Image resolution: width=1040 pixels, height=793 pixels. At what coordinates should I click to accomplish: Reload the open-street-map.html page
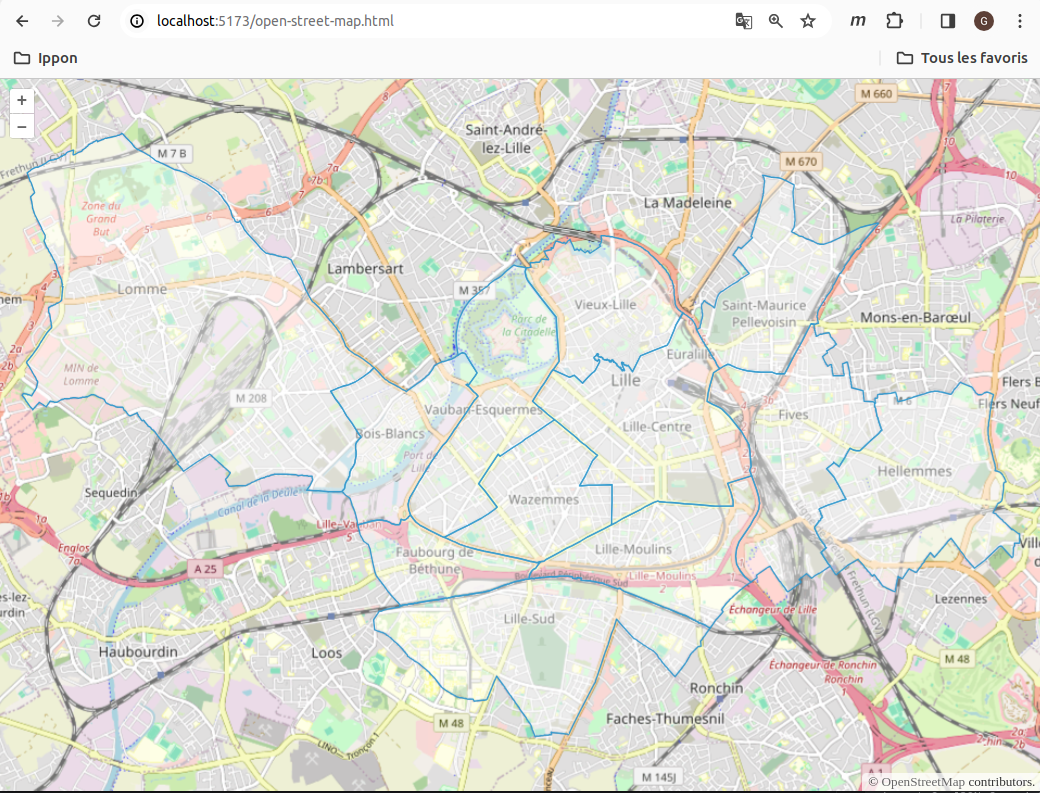[x=94, y=20]
